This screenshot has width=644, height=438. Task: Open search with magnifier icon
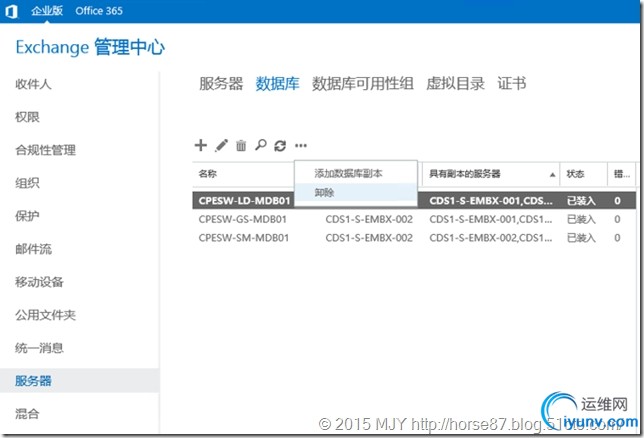point(260,145)
